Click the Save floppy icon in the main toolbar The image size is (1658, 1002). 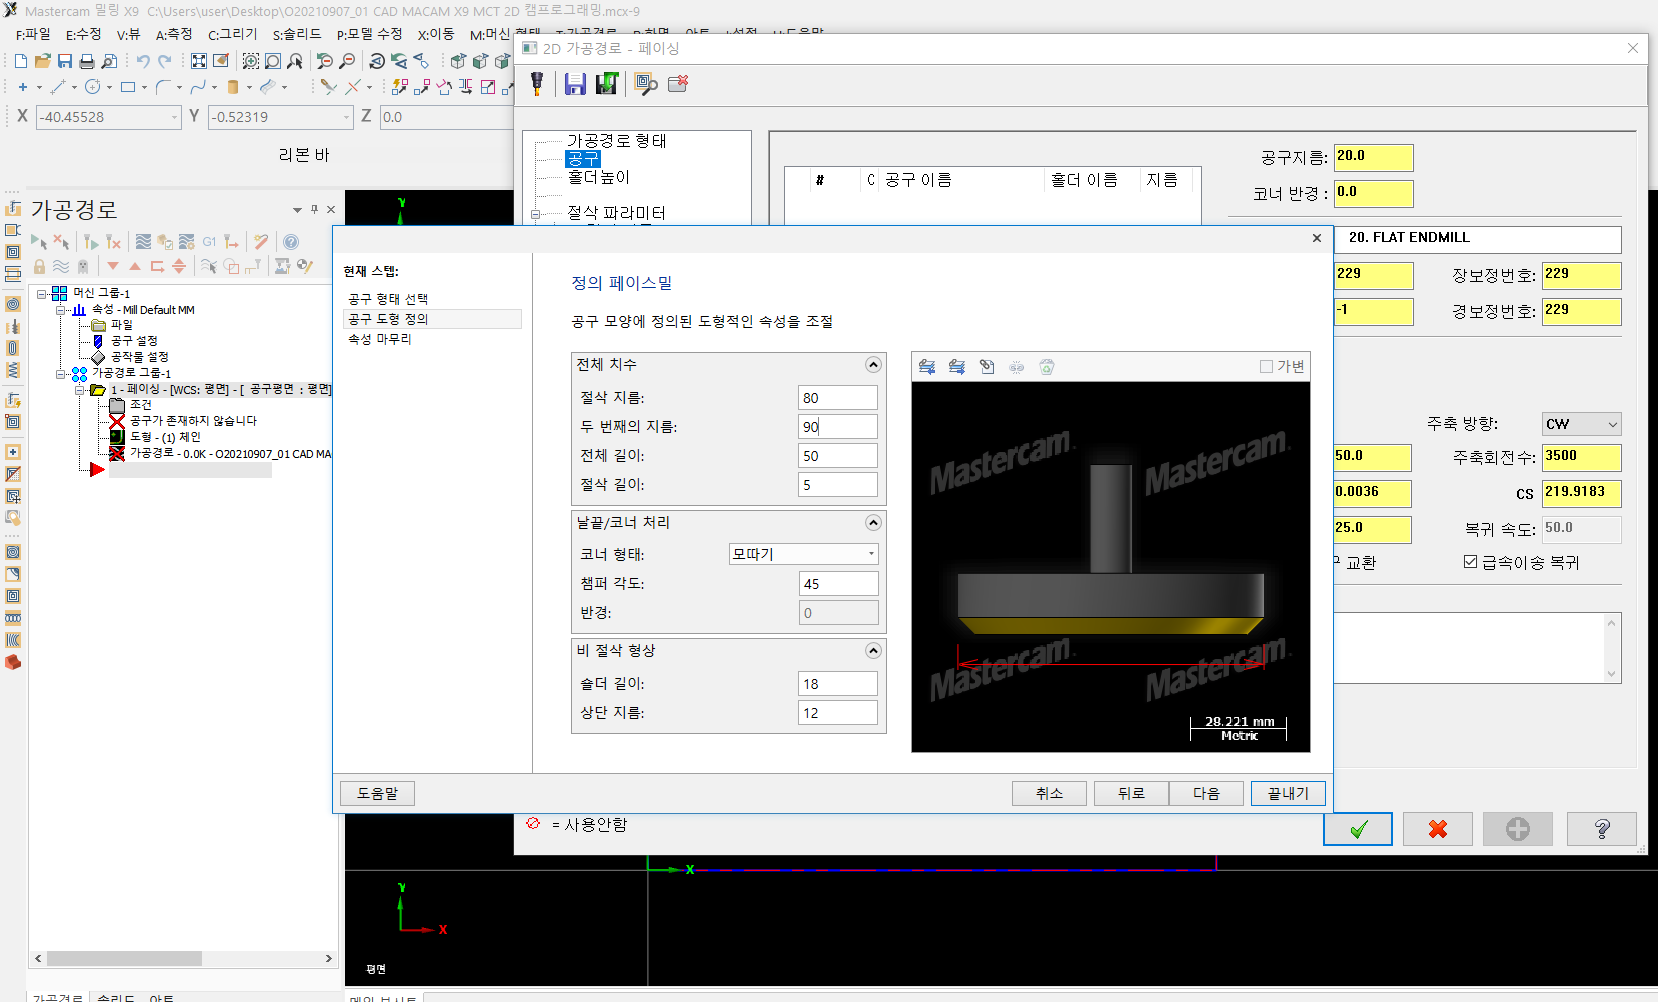pyautogui.click(x=65, y=61)
